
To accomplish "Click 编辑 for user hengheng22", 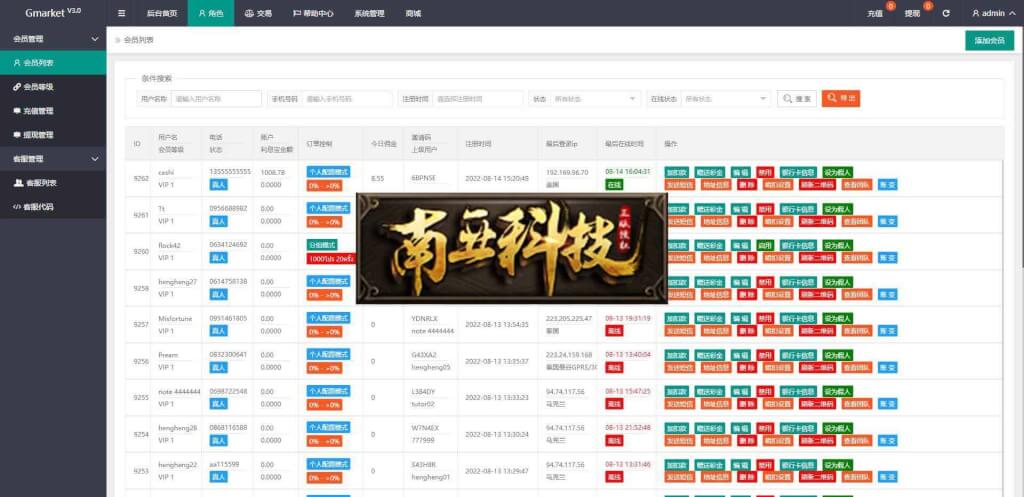I will (740, 465).
